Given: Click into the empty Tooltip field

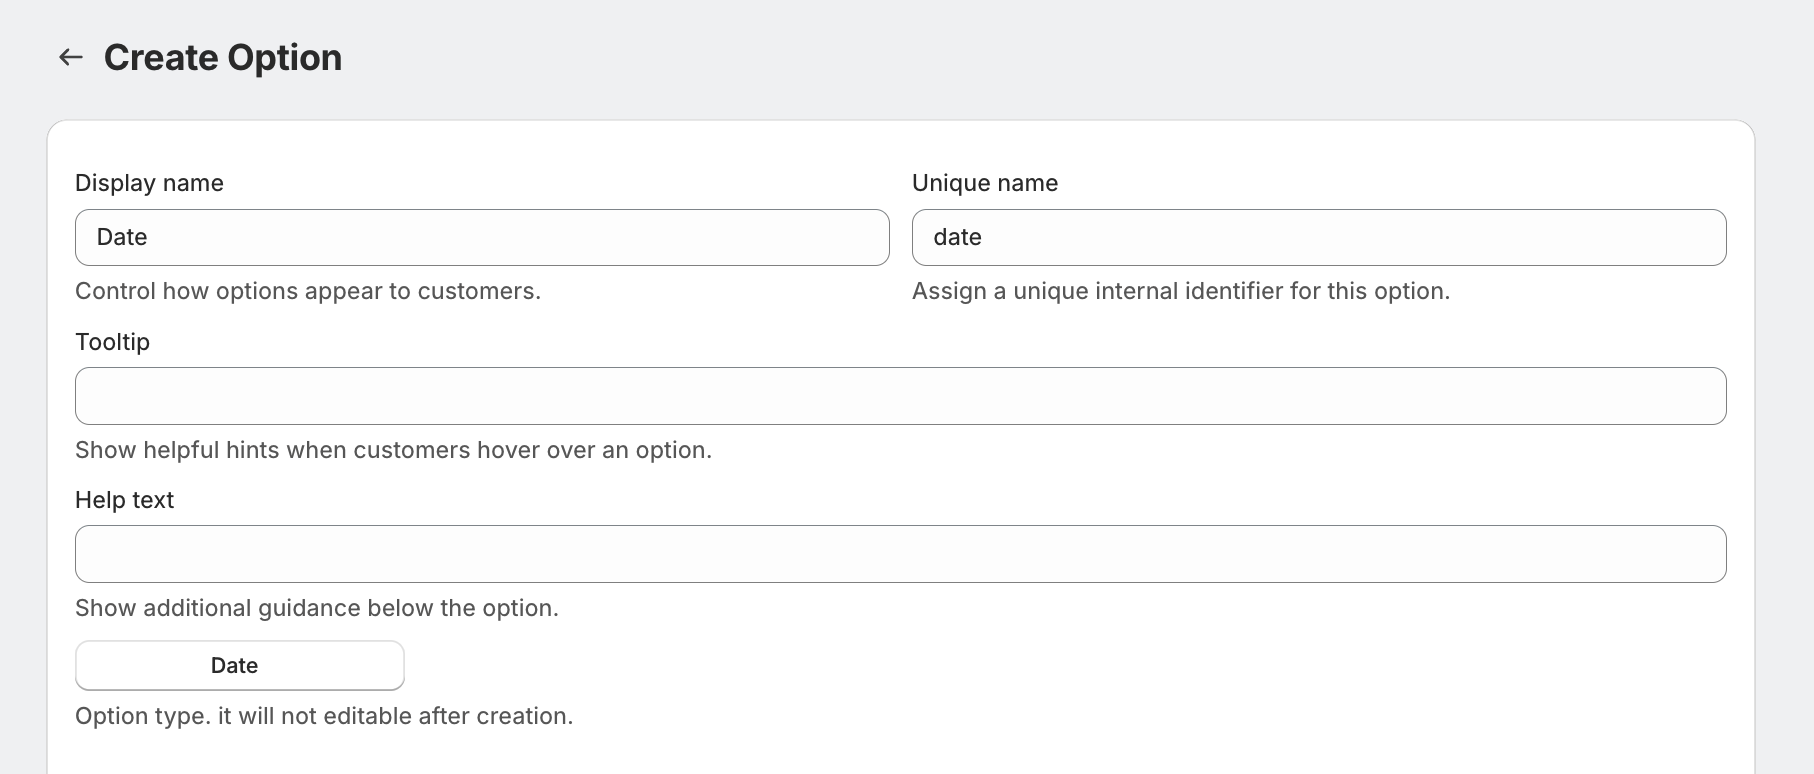Looking at the screenshot, I should (900, 396).
